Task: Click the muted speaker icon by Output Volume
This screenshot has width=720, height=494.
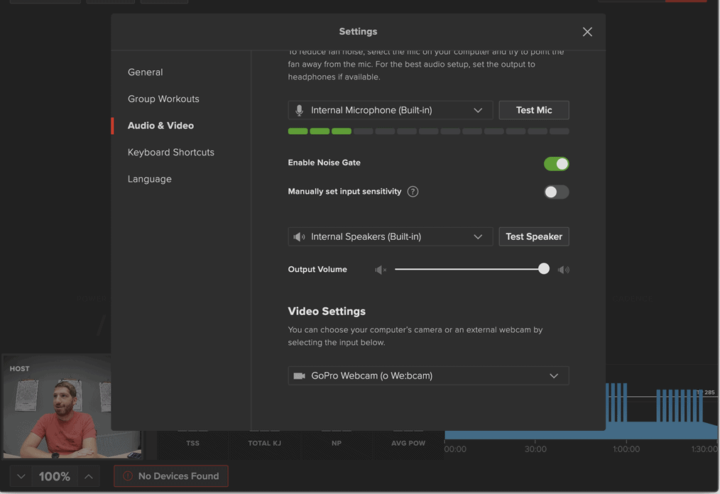Action: tap(381, 270)
